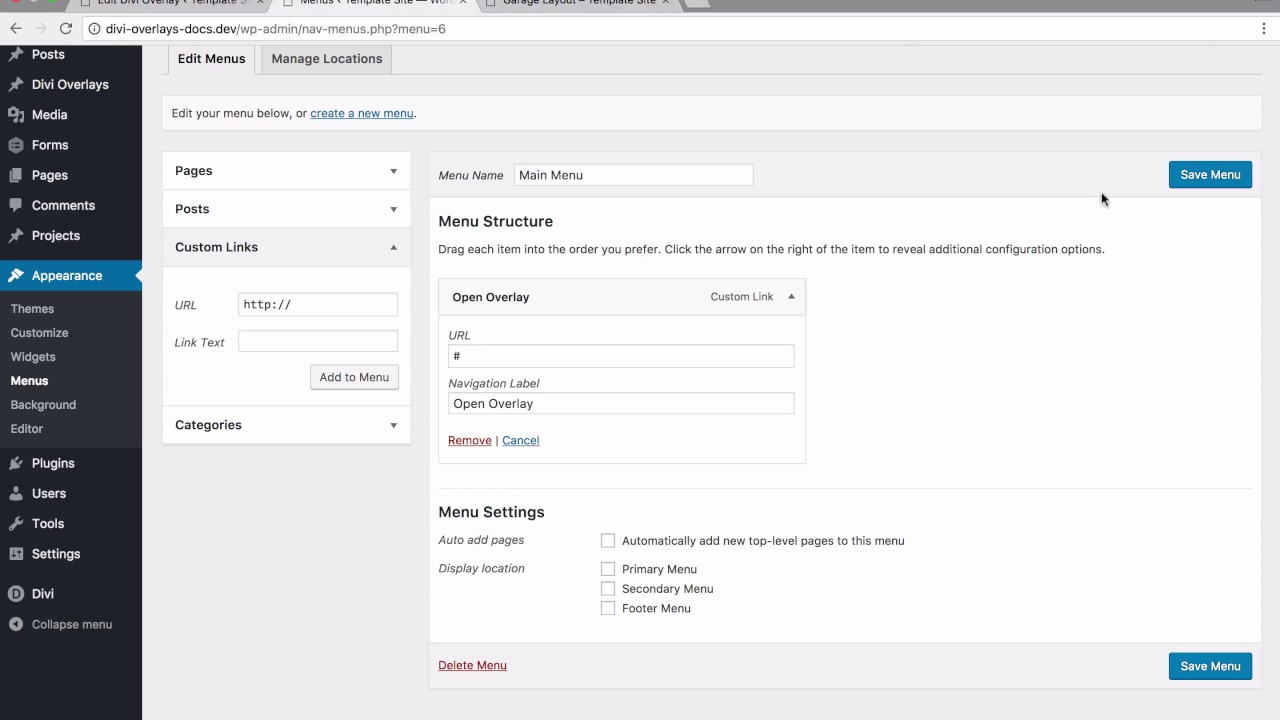Reload the page with refresh icon
This screenshot has width=1280, height=720.
coord(66,29)
